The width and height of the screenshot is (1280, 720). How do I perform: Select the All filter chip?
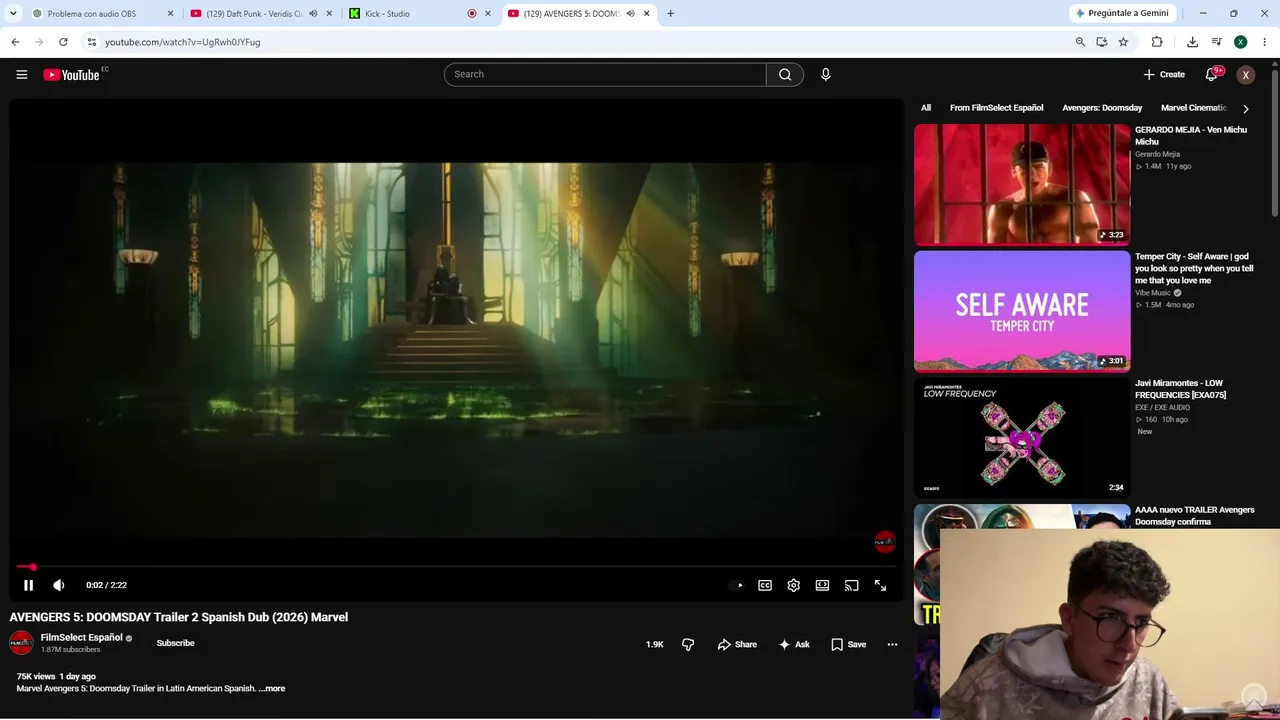tap(926, 108)
